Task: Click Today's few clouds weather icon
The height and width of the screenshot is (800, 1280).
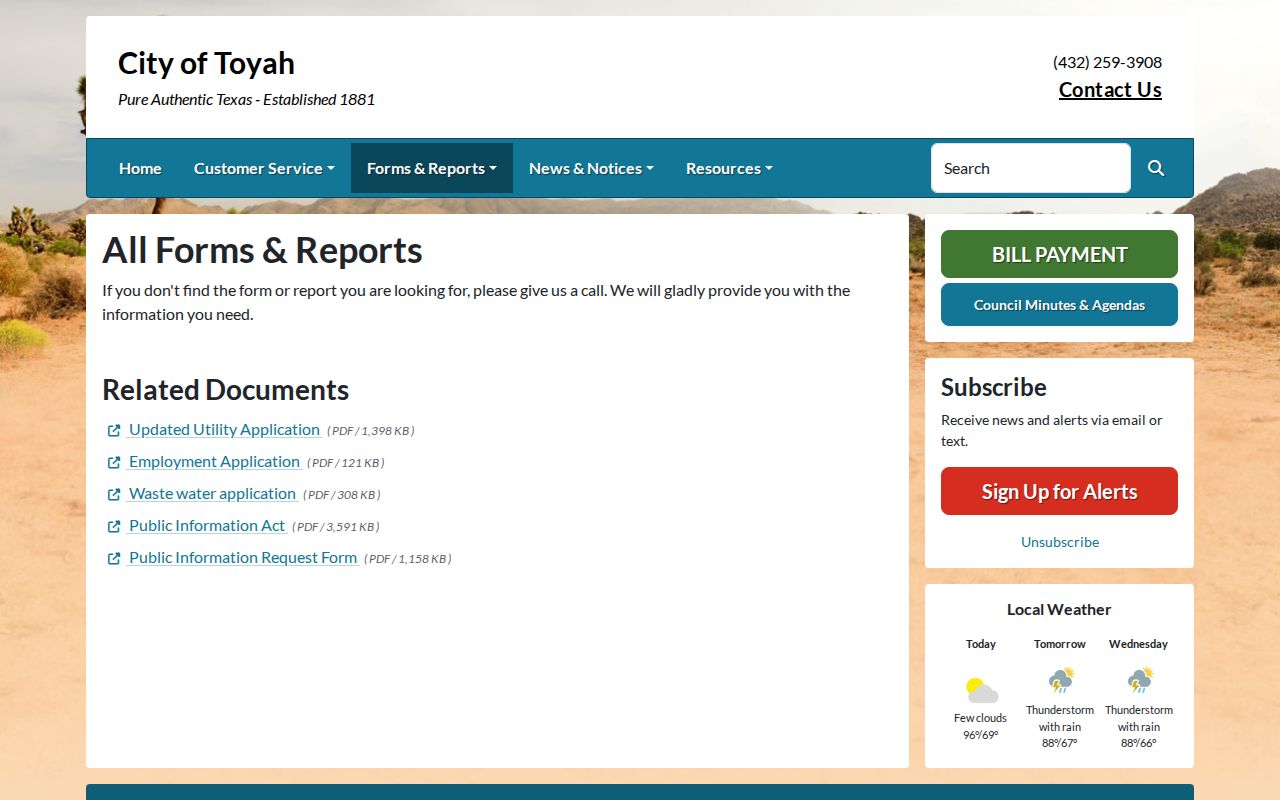Action: [981, 690]
